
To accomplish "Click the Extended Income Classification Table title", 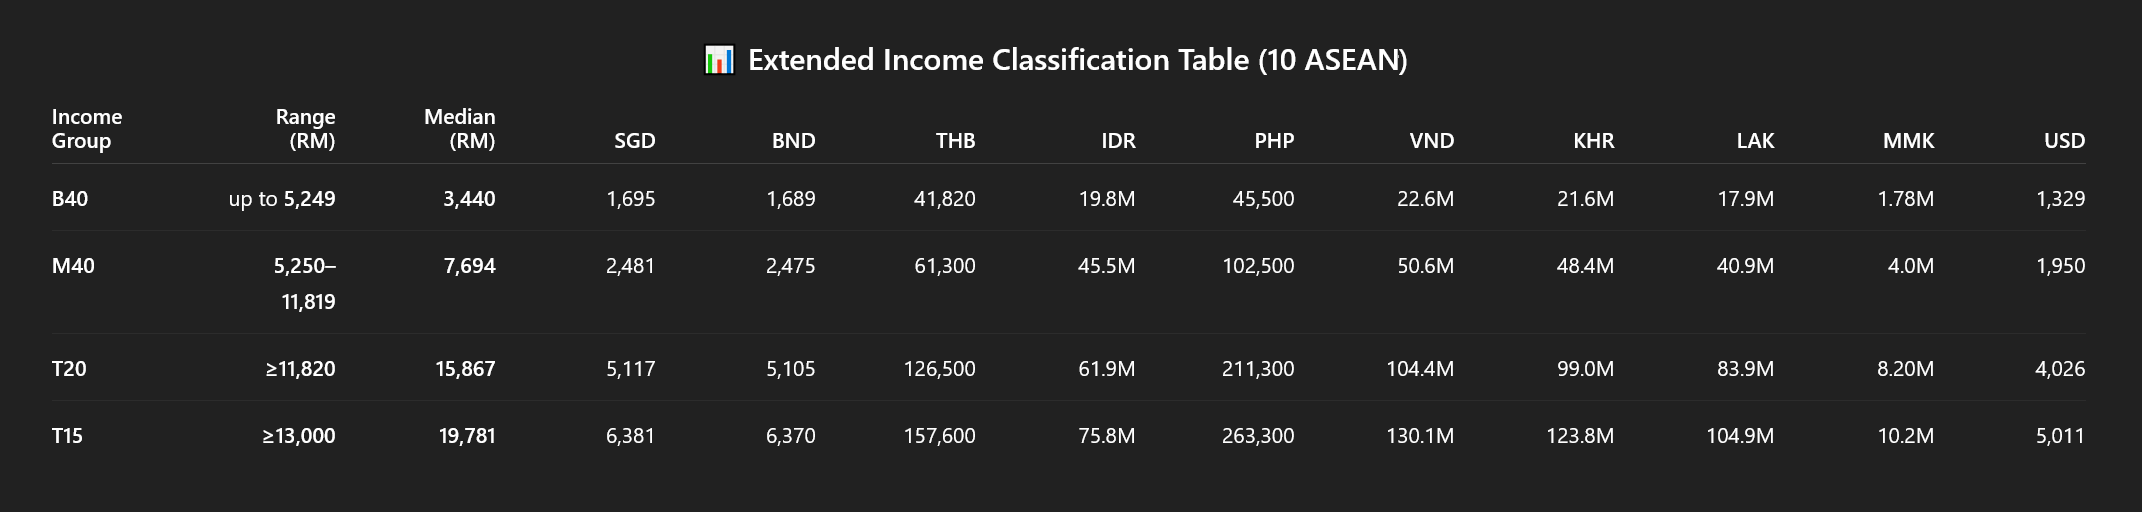I will click(1077, 60).
